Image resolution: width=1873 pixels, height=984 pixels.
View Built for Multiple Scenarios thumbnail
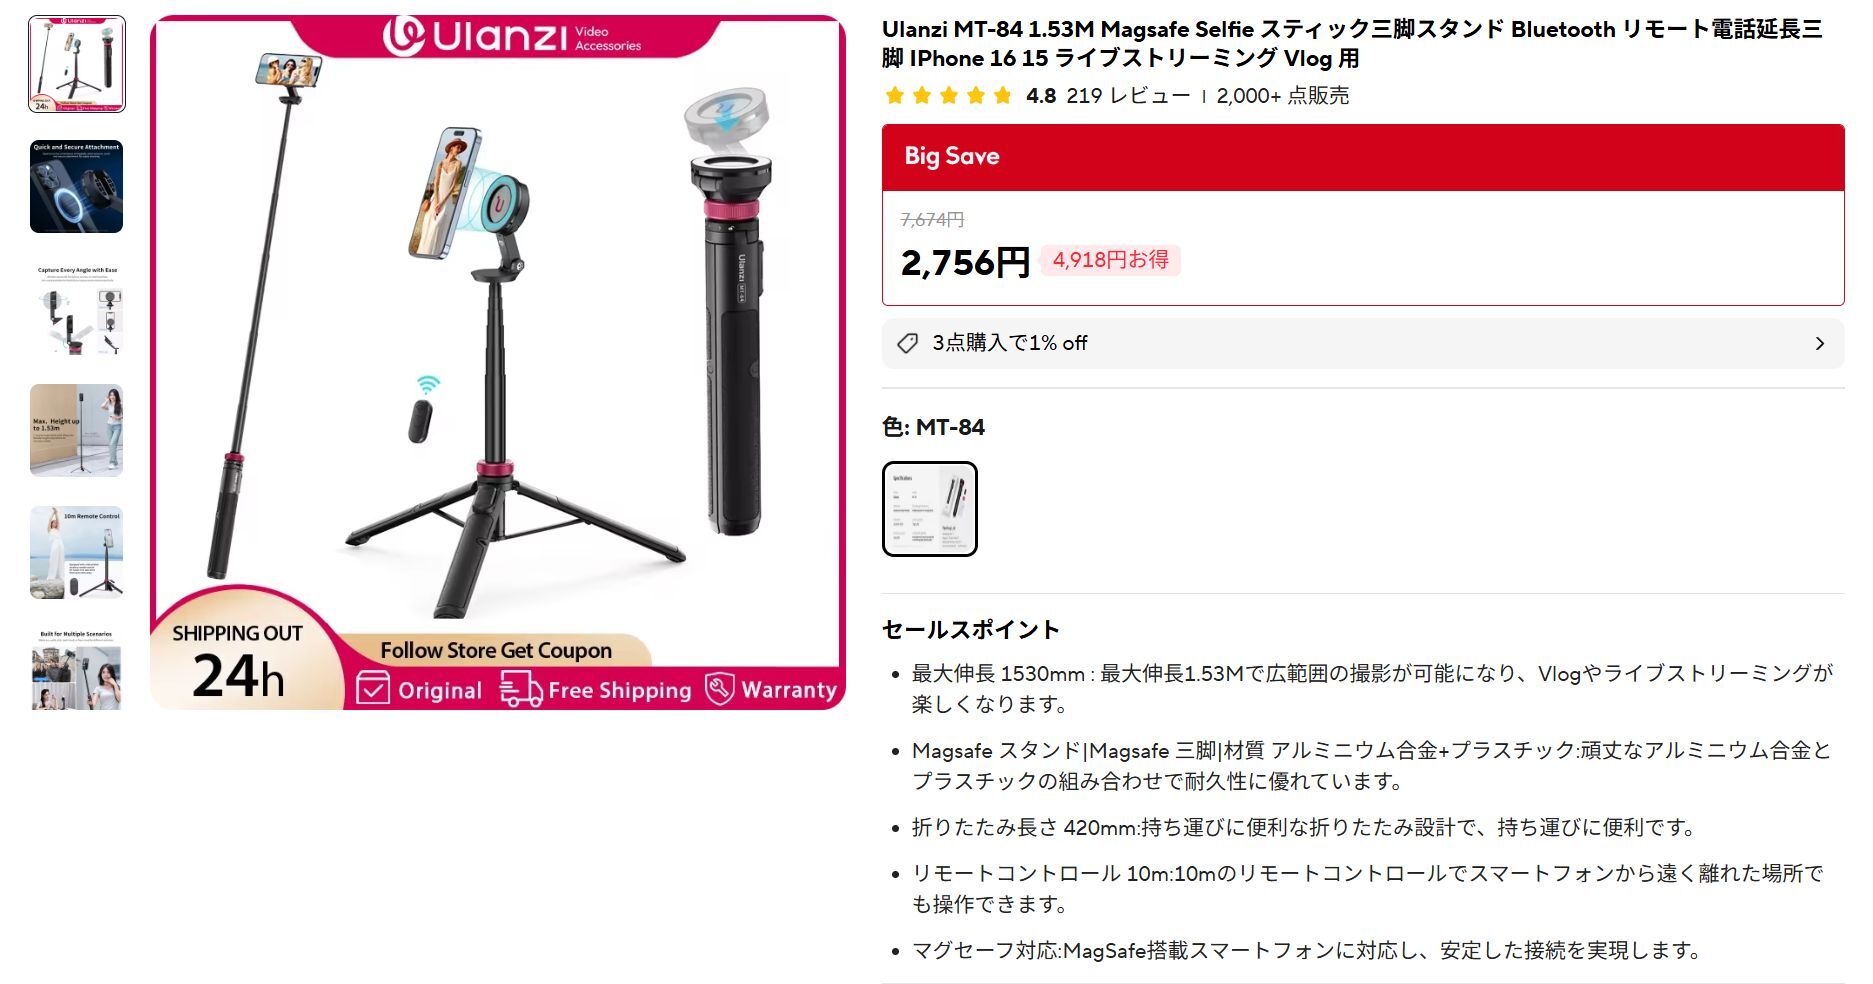tap(77, 669)
